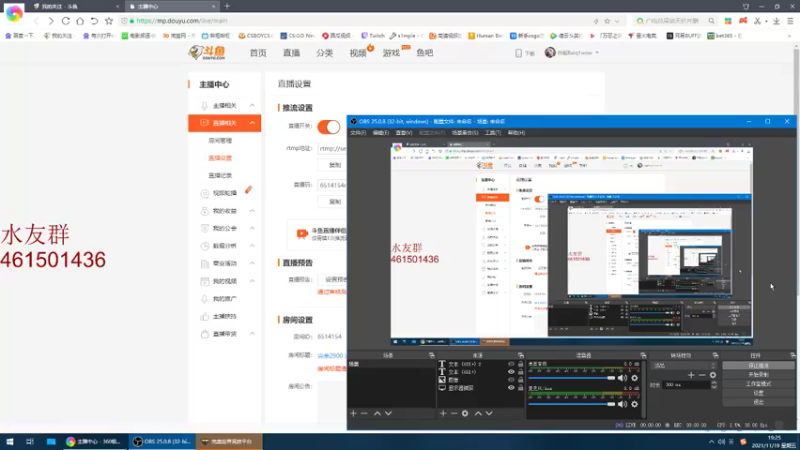The width and height of the screenshot is (800, 450).
Task: Open the 视频轮播 sidebar item
Action: point(224,193)
